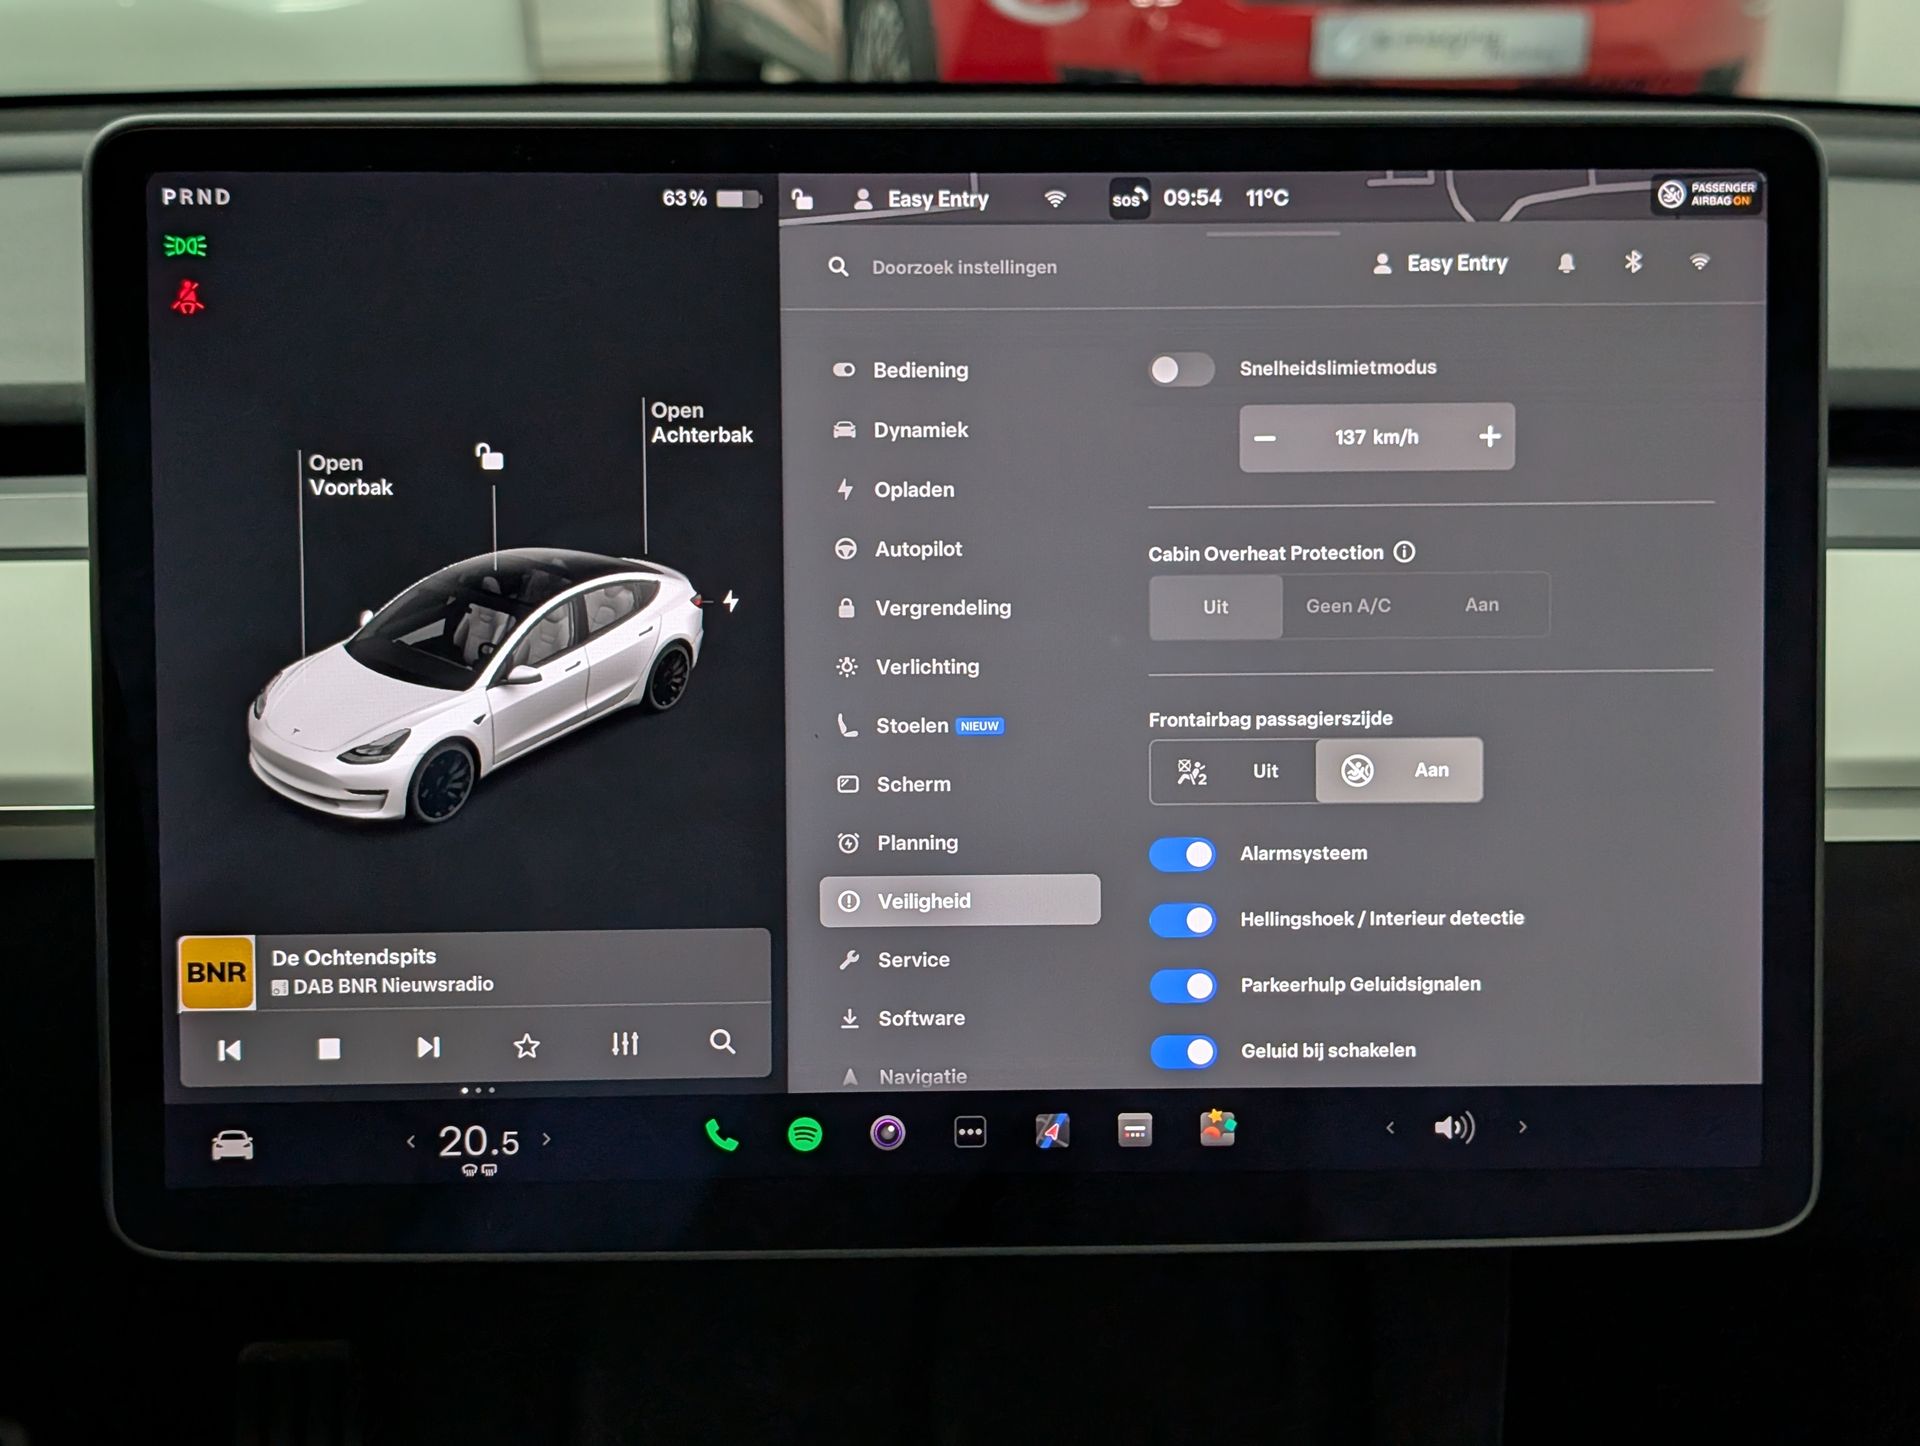Tap the notification bell icon
This screenshot has width=1920, height=1446.
click(x=1566, y=264)
